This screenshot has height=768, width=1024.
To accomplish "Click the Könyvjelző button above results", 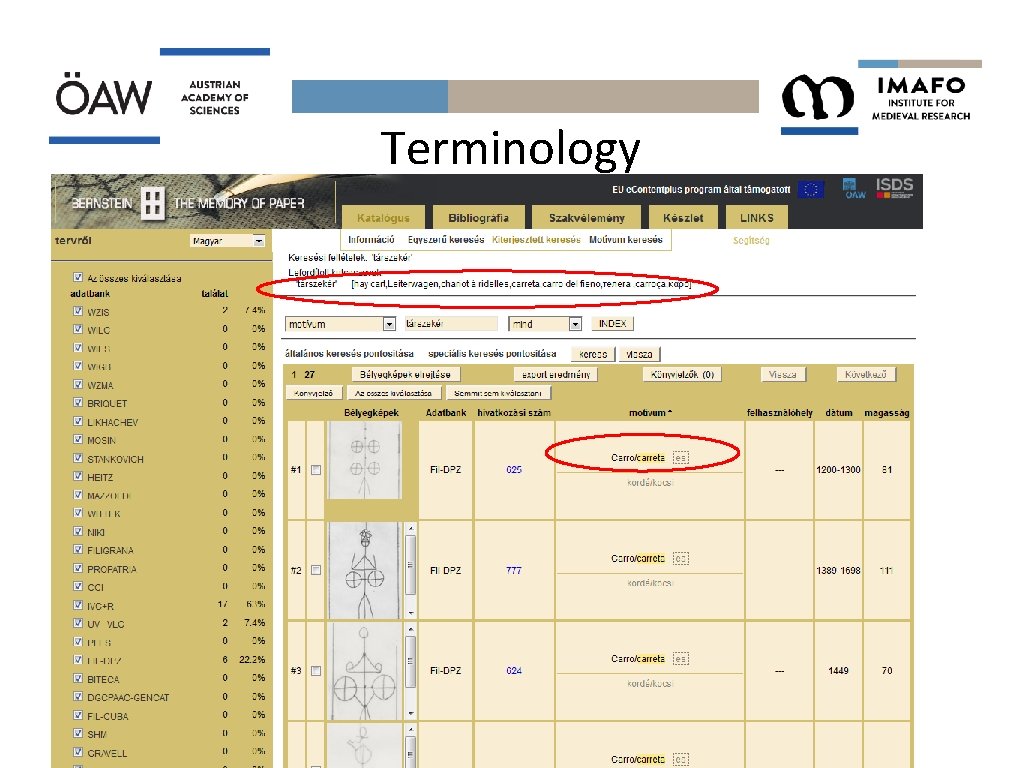I will [x=313, y=393].
